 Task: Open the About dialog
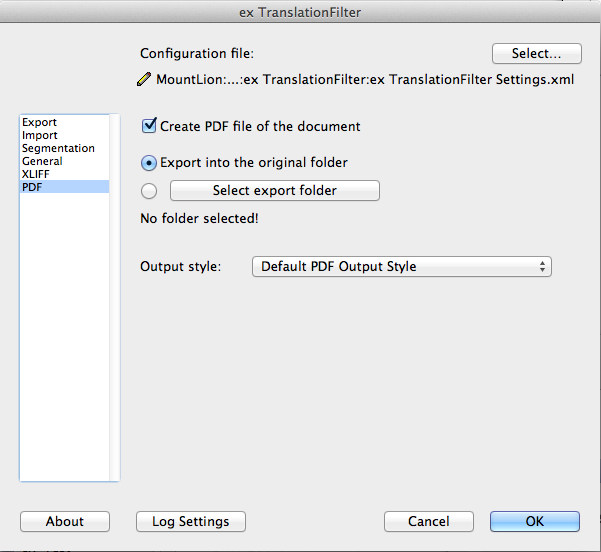click(x=65, y=521)
